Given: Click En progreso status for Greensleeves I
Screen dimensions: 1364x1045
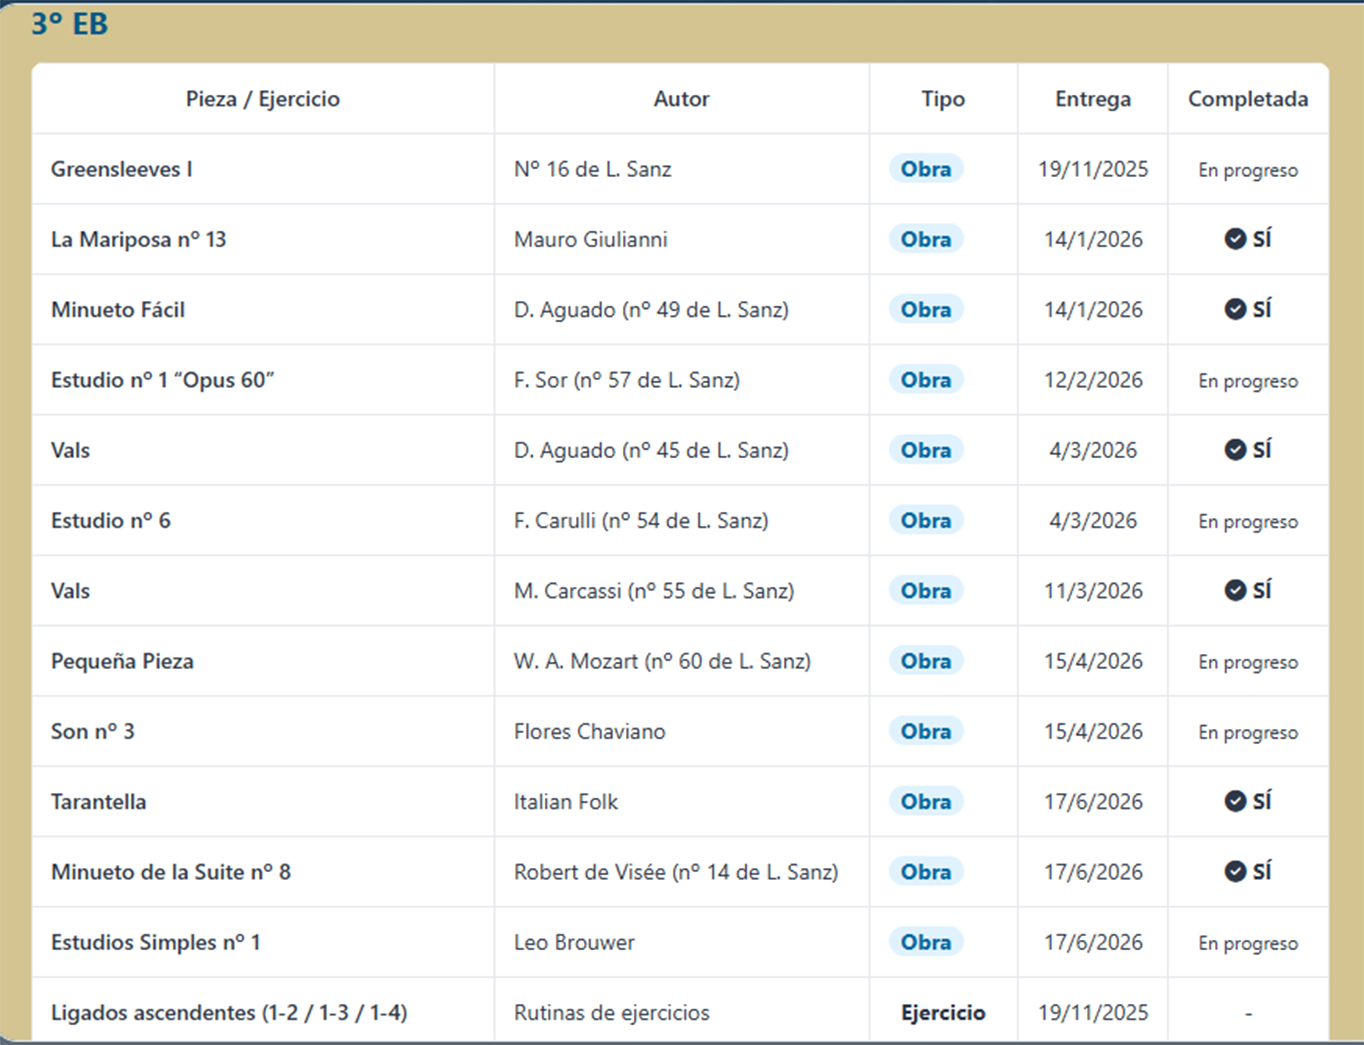Looking at the screenshot, I should [x=1248, y=170].
